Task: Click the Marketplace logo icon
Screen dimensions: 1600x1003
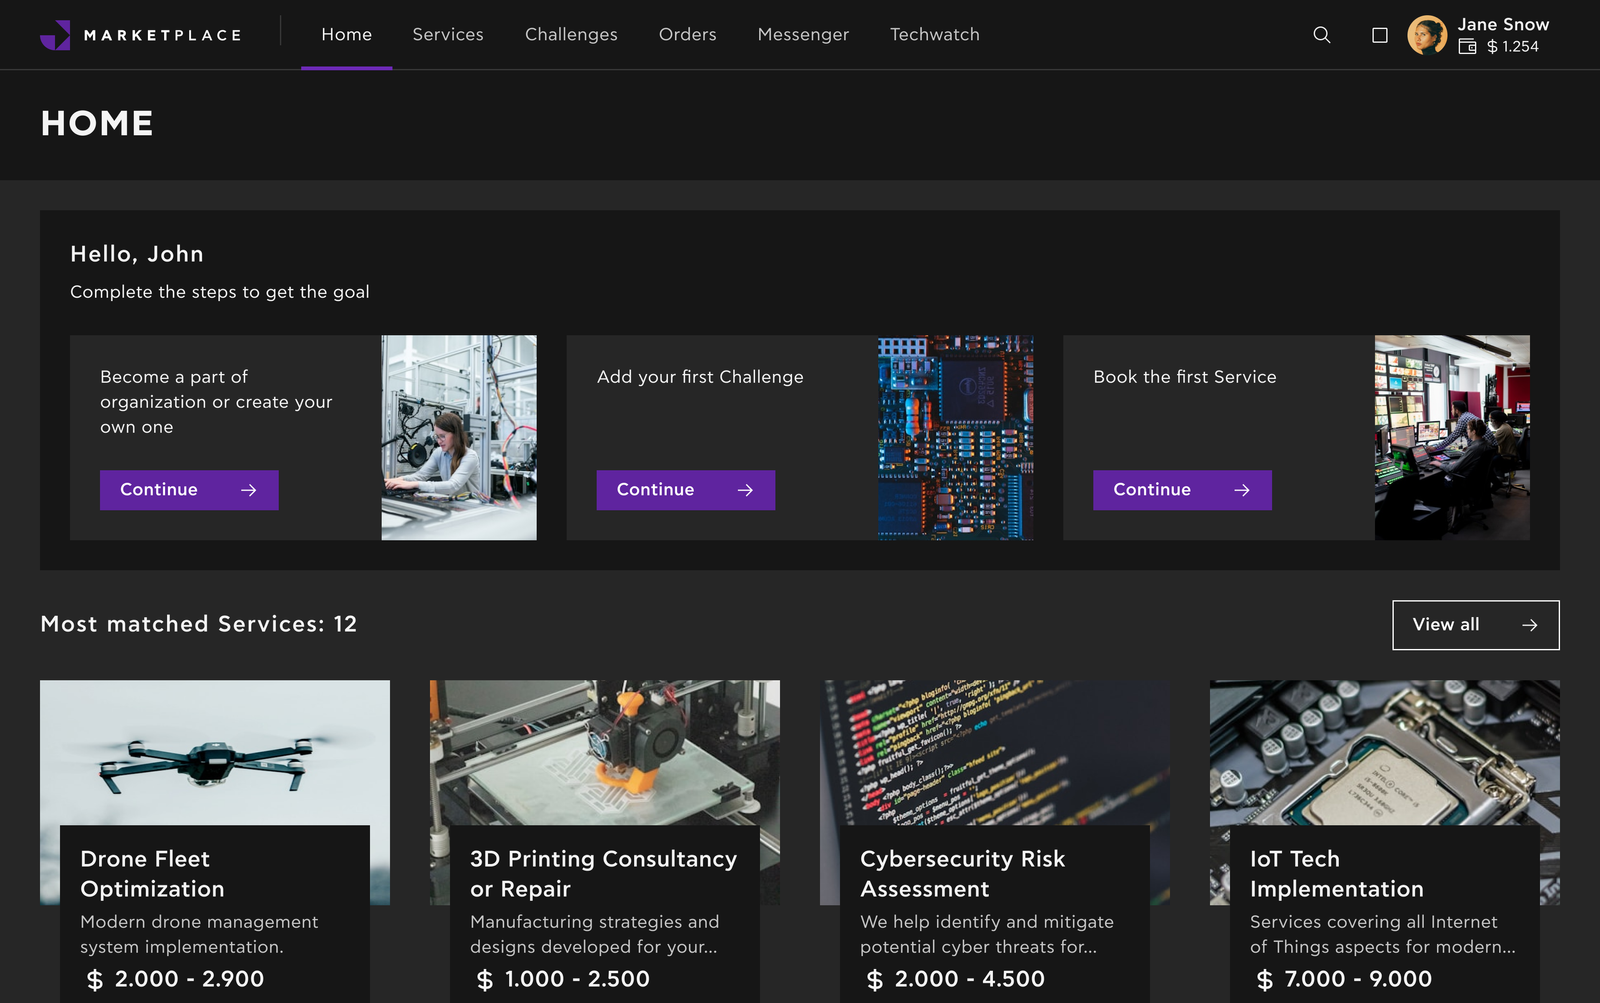Action: click(55, 35)
